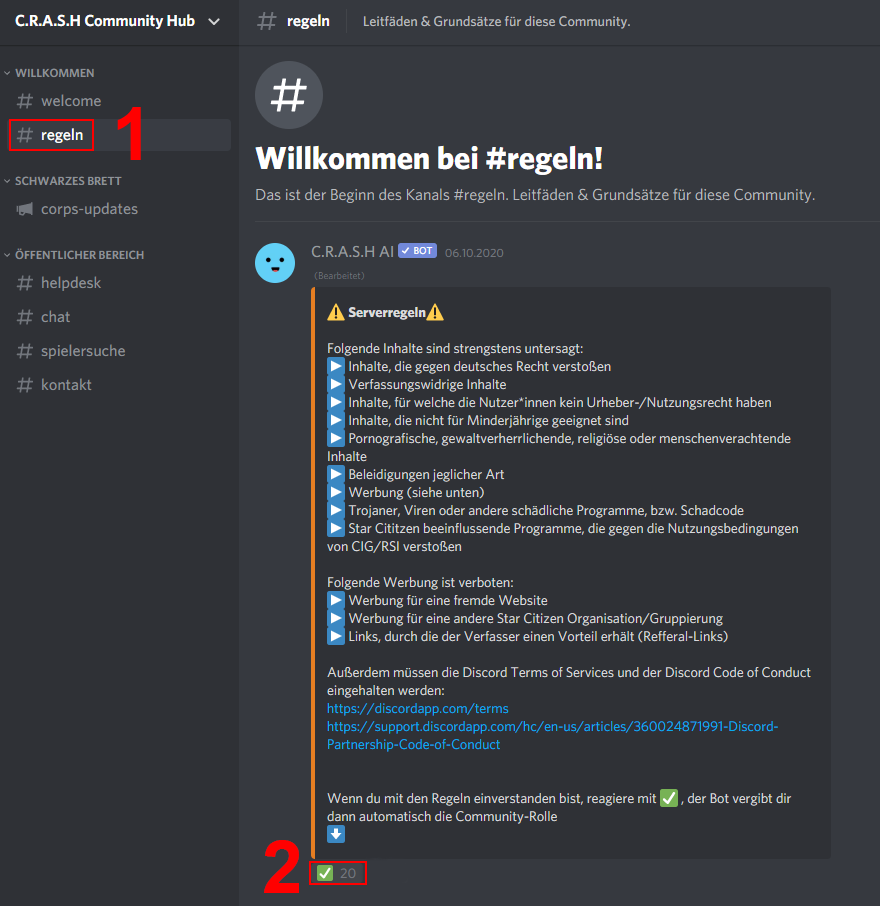Collapse the WILLKOMMEN category
This screenshot has width=880, height=906.
coord(50,73)
